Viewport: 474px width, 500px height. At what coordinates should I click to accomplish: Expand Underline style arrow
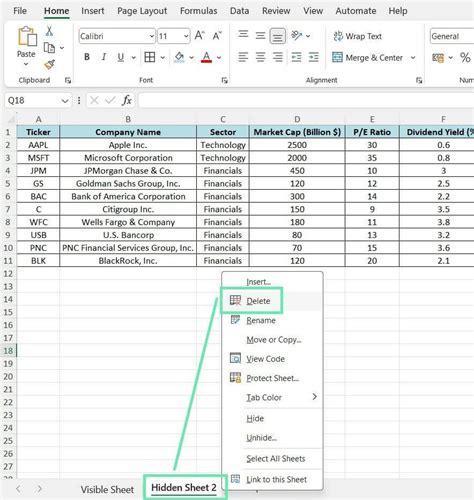pyautogui.click(x=133, y=58)
